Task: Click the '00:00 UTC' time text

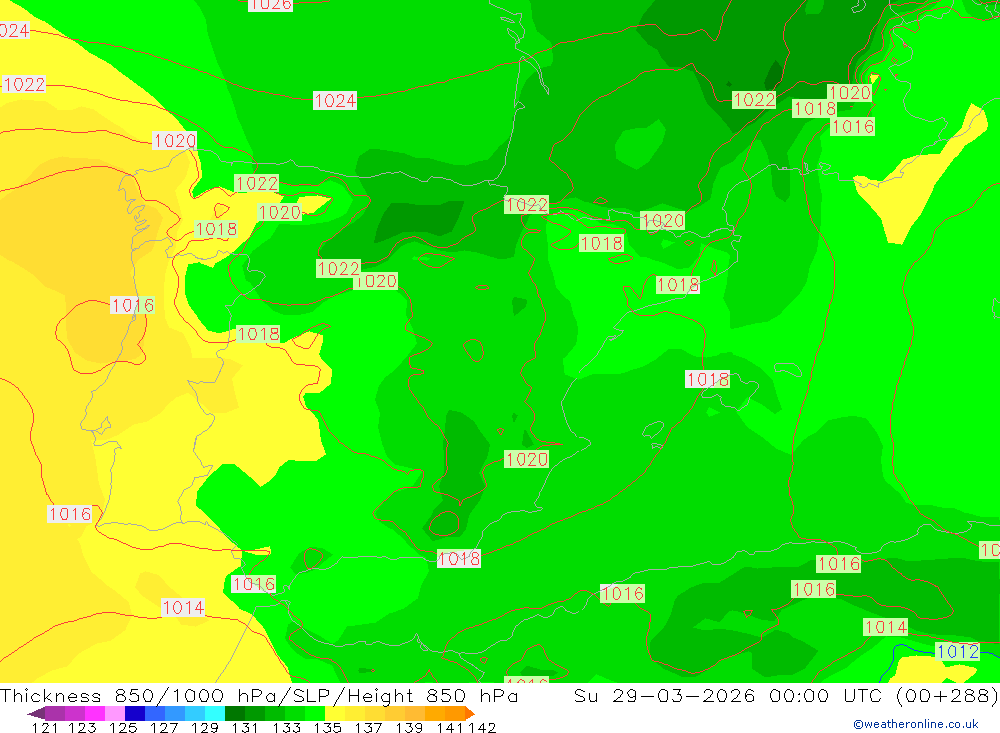Action: (828, 695)
